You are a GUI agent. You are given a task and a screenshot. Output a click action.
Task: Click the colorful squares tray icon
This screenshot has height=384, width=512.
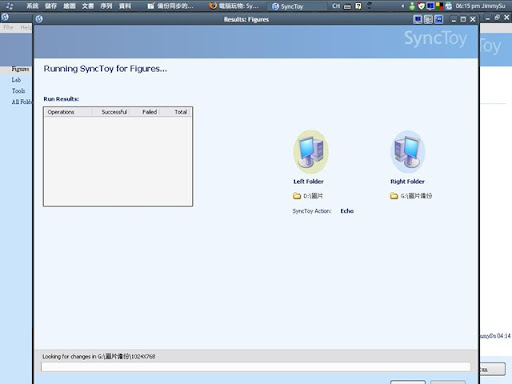coord(439,6)
